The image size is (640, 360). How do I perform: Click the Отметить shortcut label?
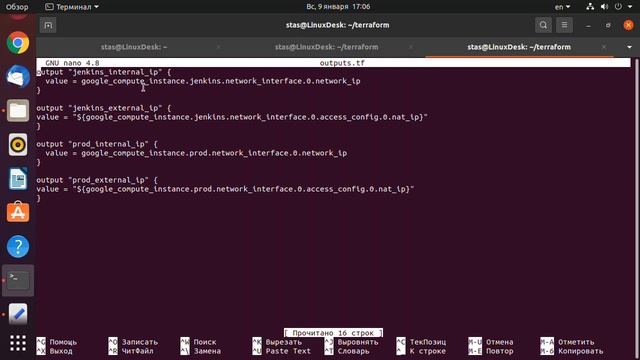[576, 342]
